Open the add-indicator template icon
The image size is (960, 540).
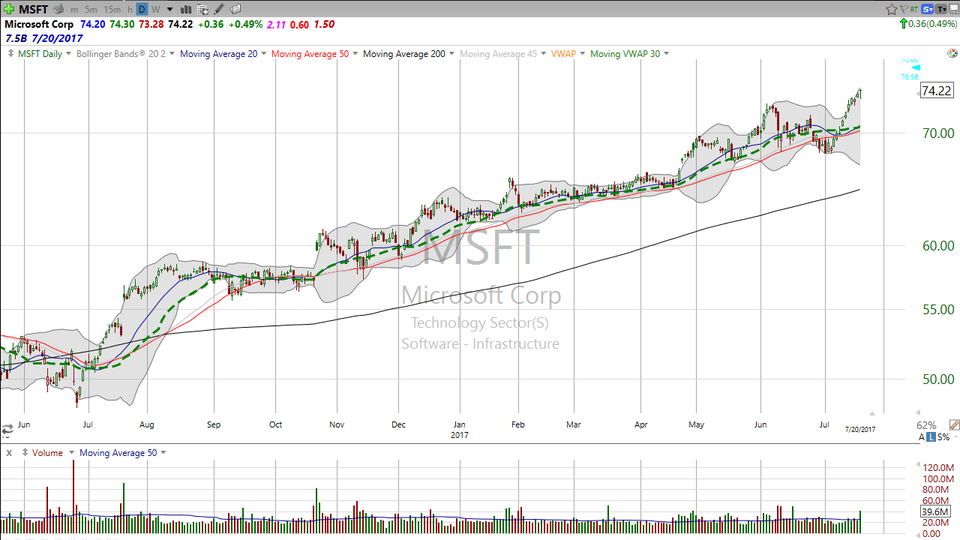(203, 9)
